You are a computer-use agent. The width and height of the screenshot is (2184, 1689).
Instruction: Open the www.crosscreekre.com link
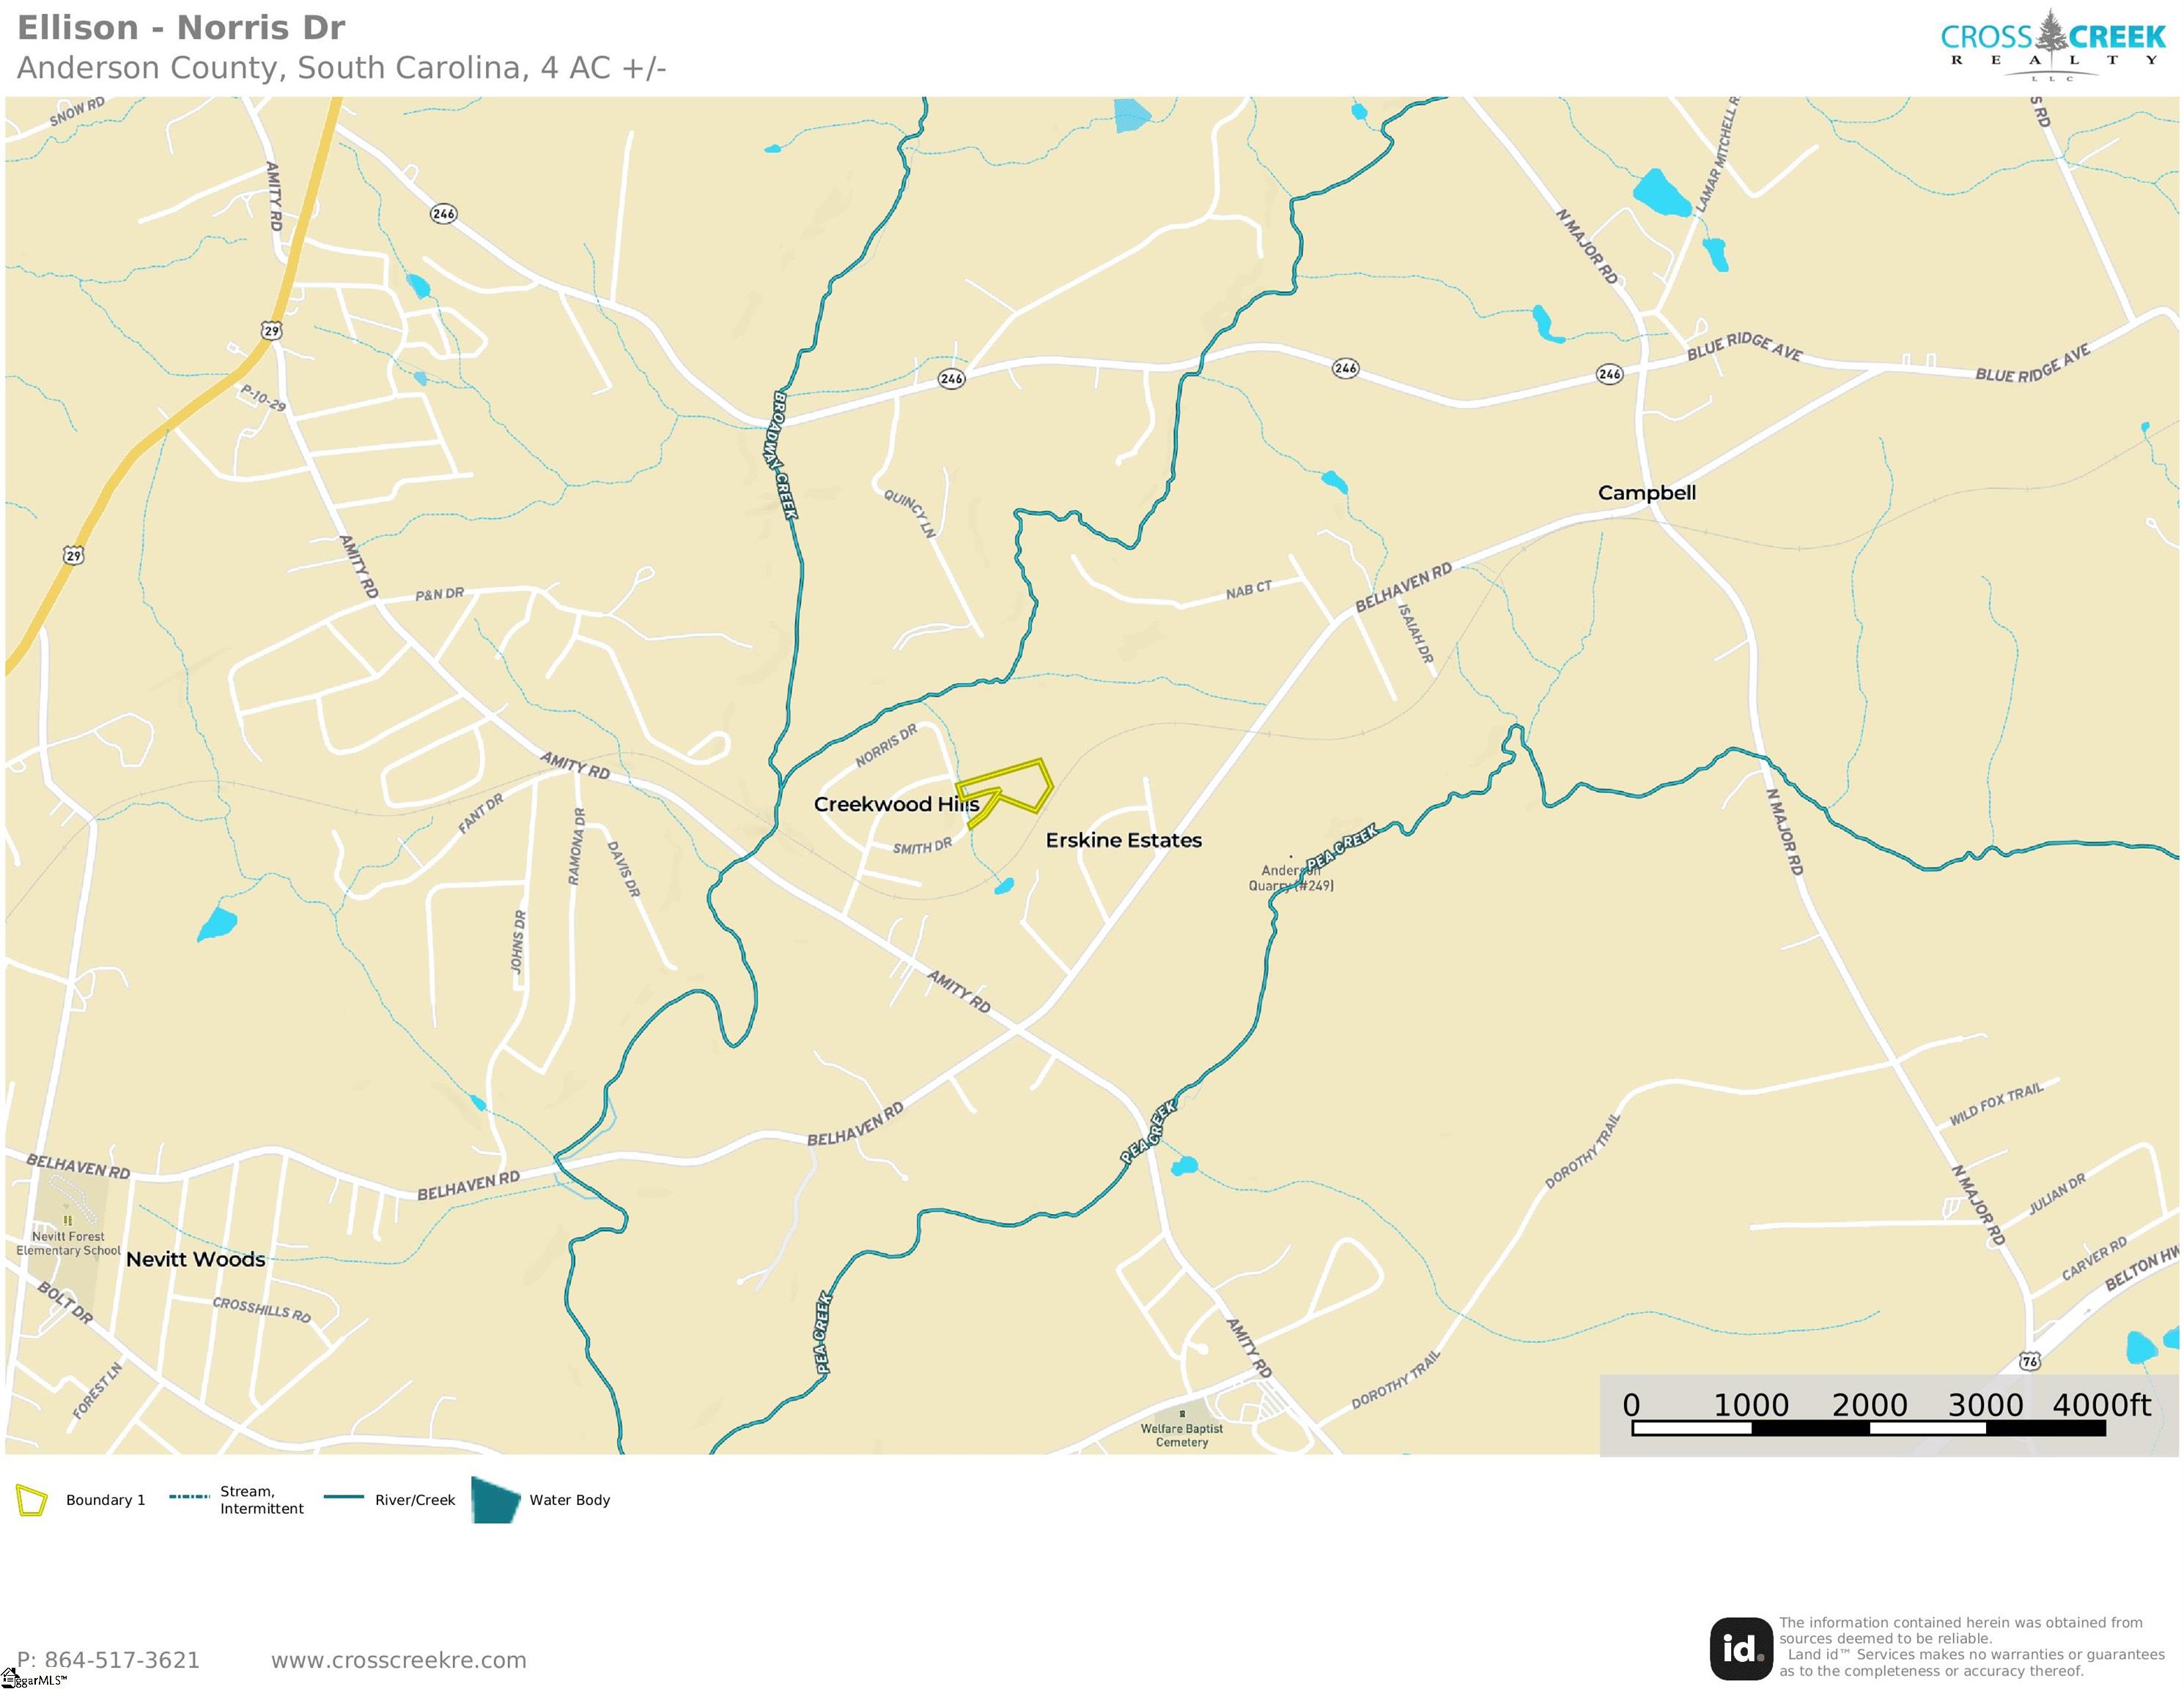399,1660
